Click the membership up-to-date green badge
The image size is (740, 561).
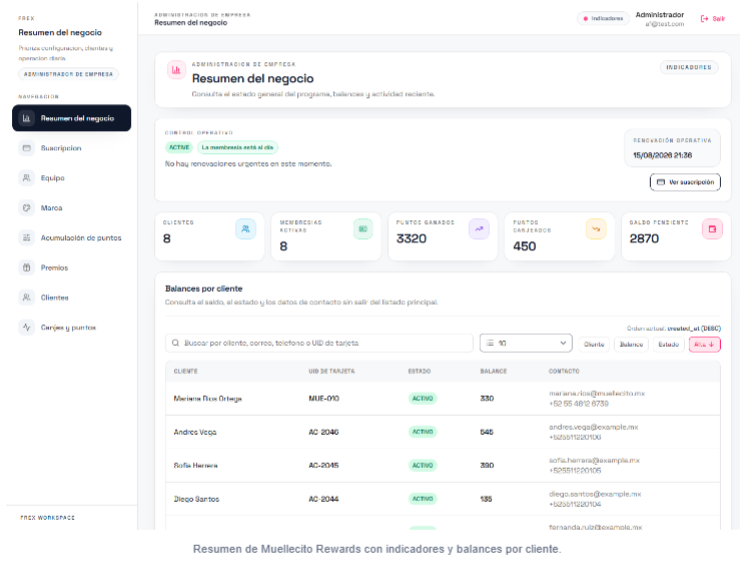pyautogui.click(x=237, y=148)
